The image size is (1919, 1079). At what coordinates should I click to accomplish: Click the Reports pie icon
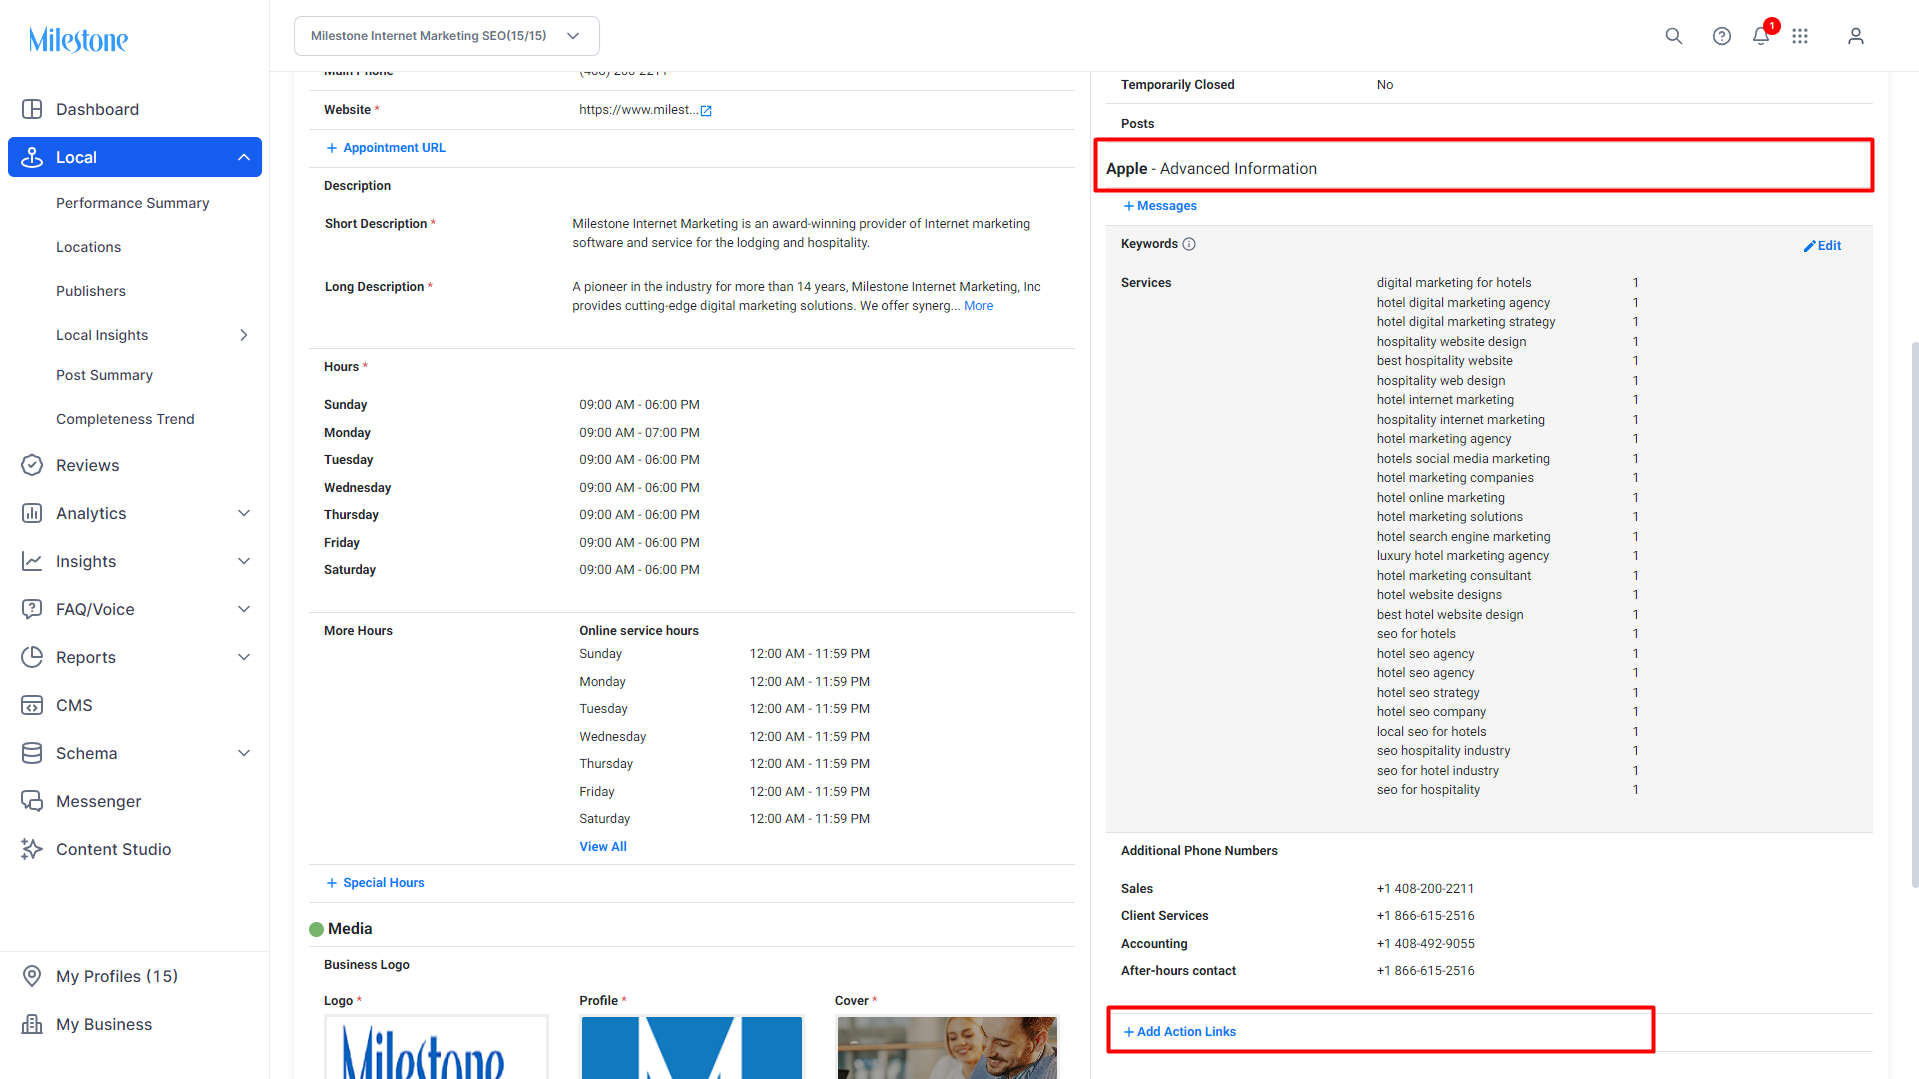[32, 657]
